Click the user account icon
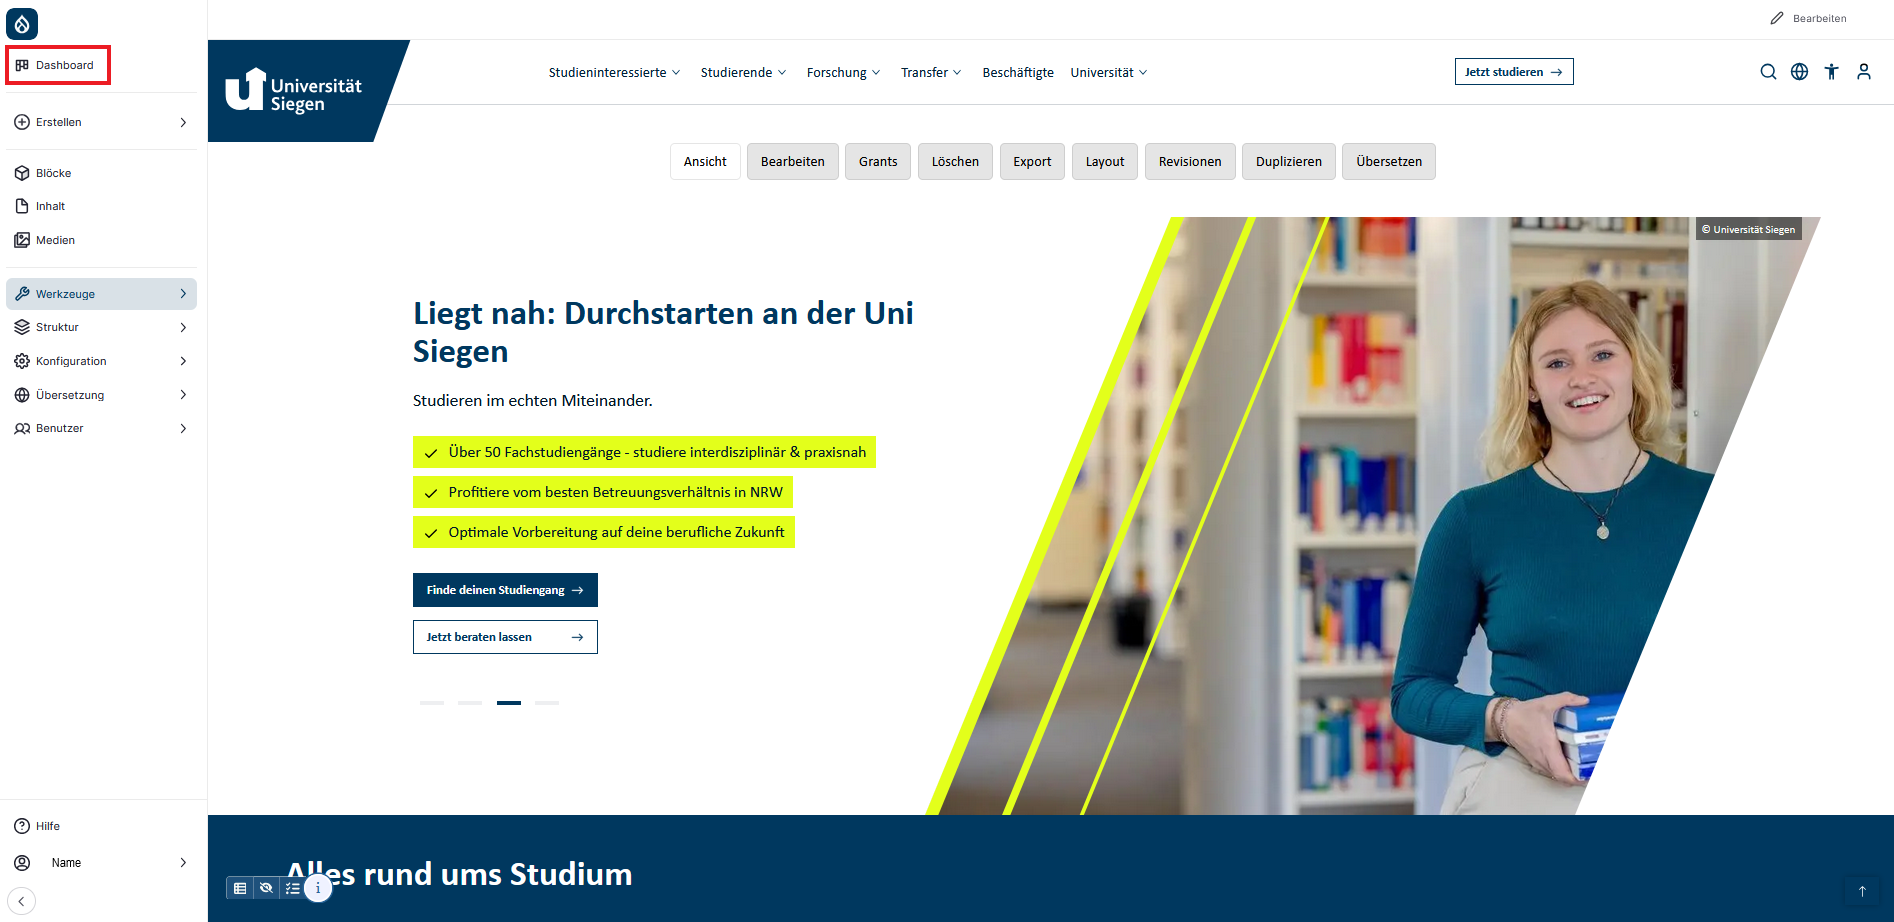This screenshot has width=1894, height=922. [x=1863, y=72]
